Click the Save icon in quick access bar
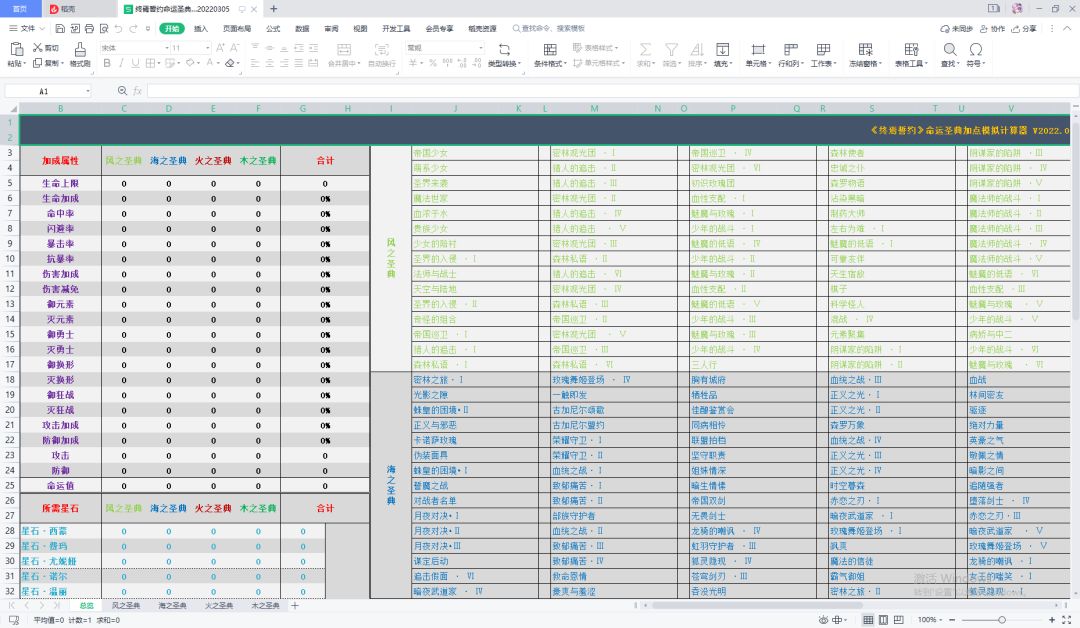 click(x=58, y=29)
